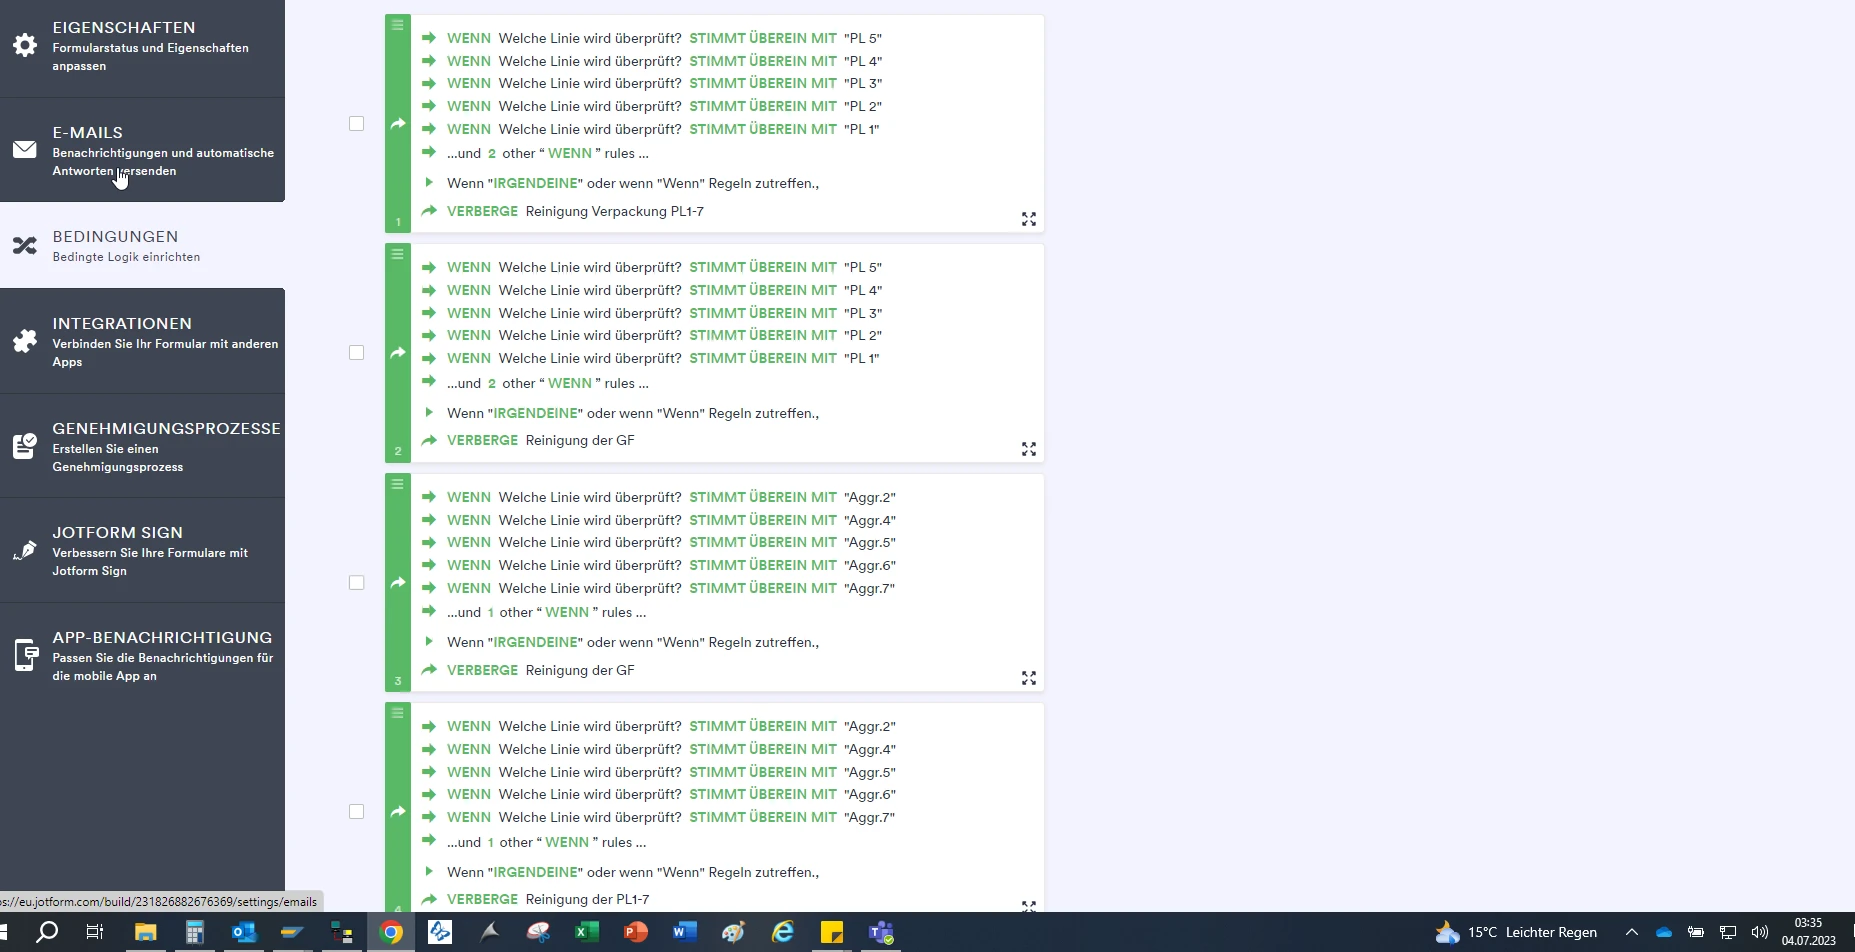The image size is (1855, 952).
Task: Click the Bedingungen branching icon
Action: tap(25, 246)
